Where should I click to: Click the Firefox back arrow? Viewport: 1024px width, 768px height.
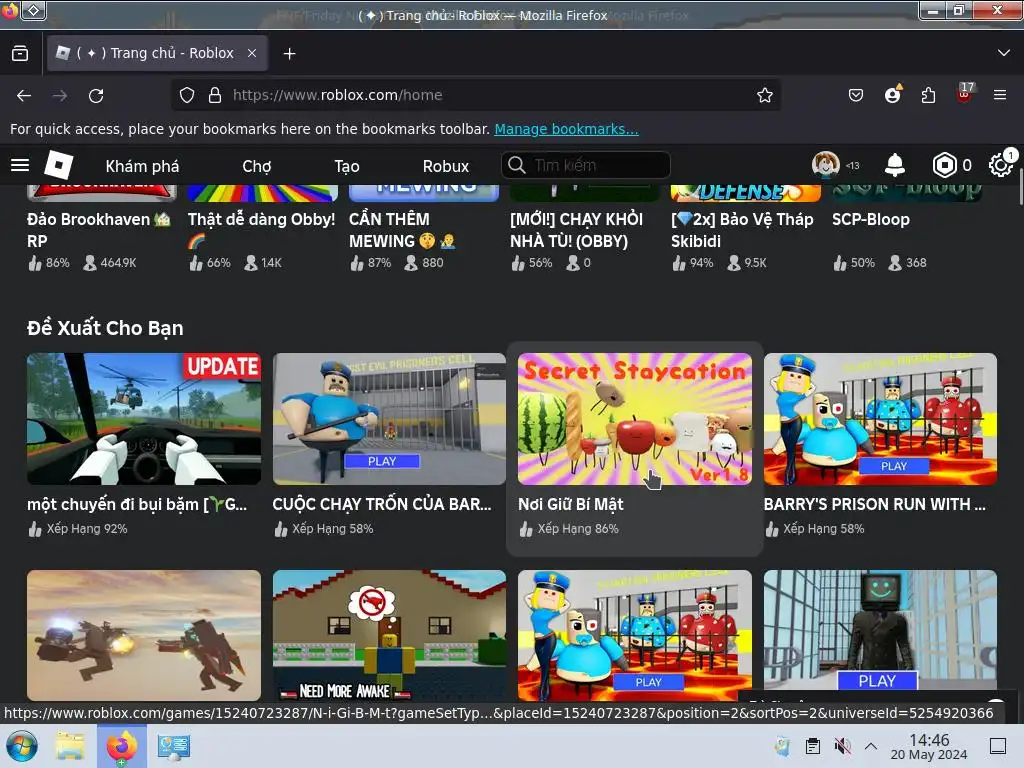24,95
